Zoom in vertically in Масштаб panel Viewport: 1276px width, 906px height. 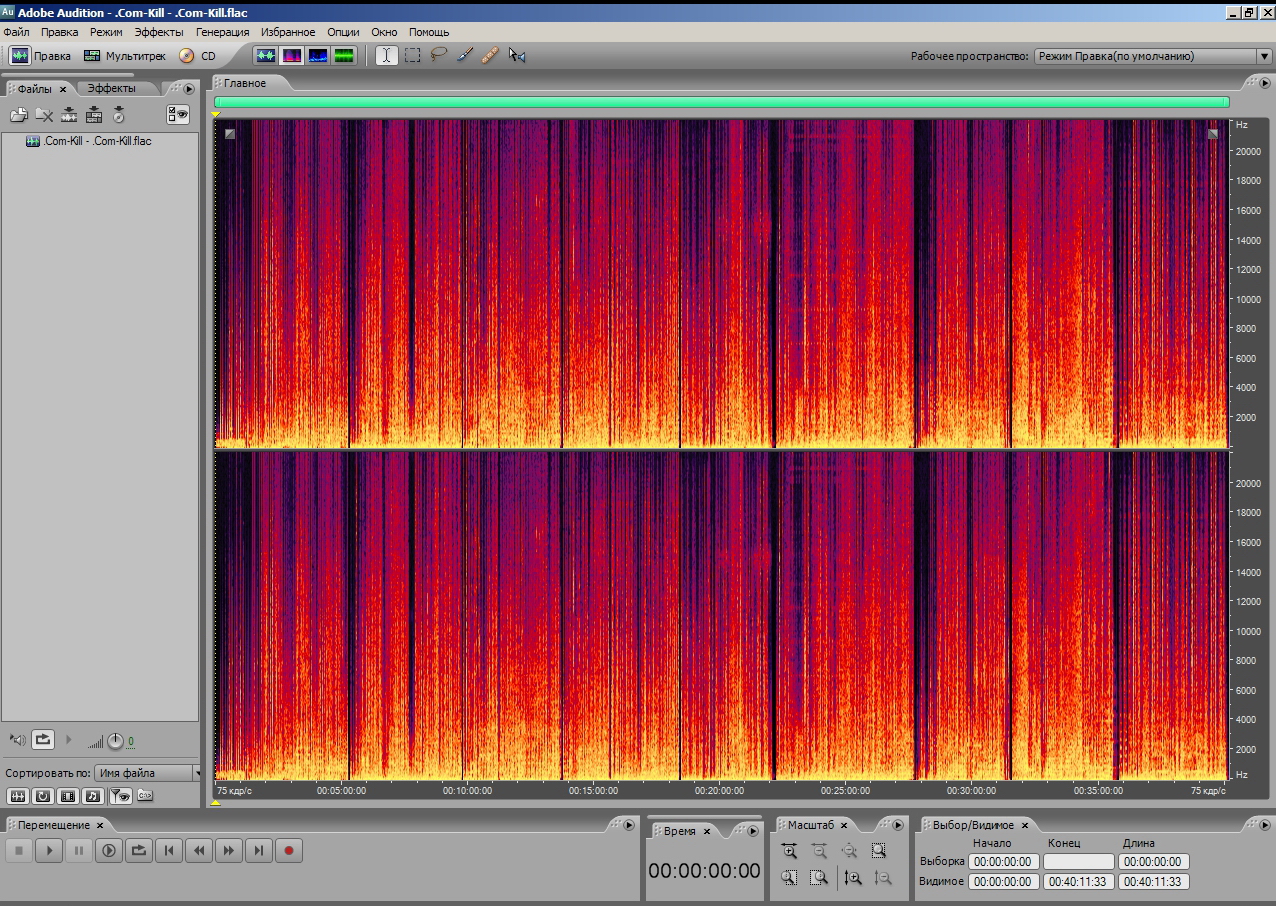[x=852, y=878]
